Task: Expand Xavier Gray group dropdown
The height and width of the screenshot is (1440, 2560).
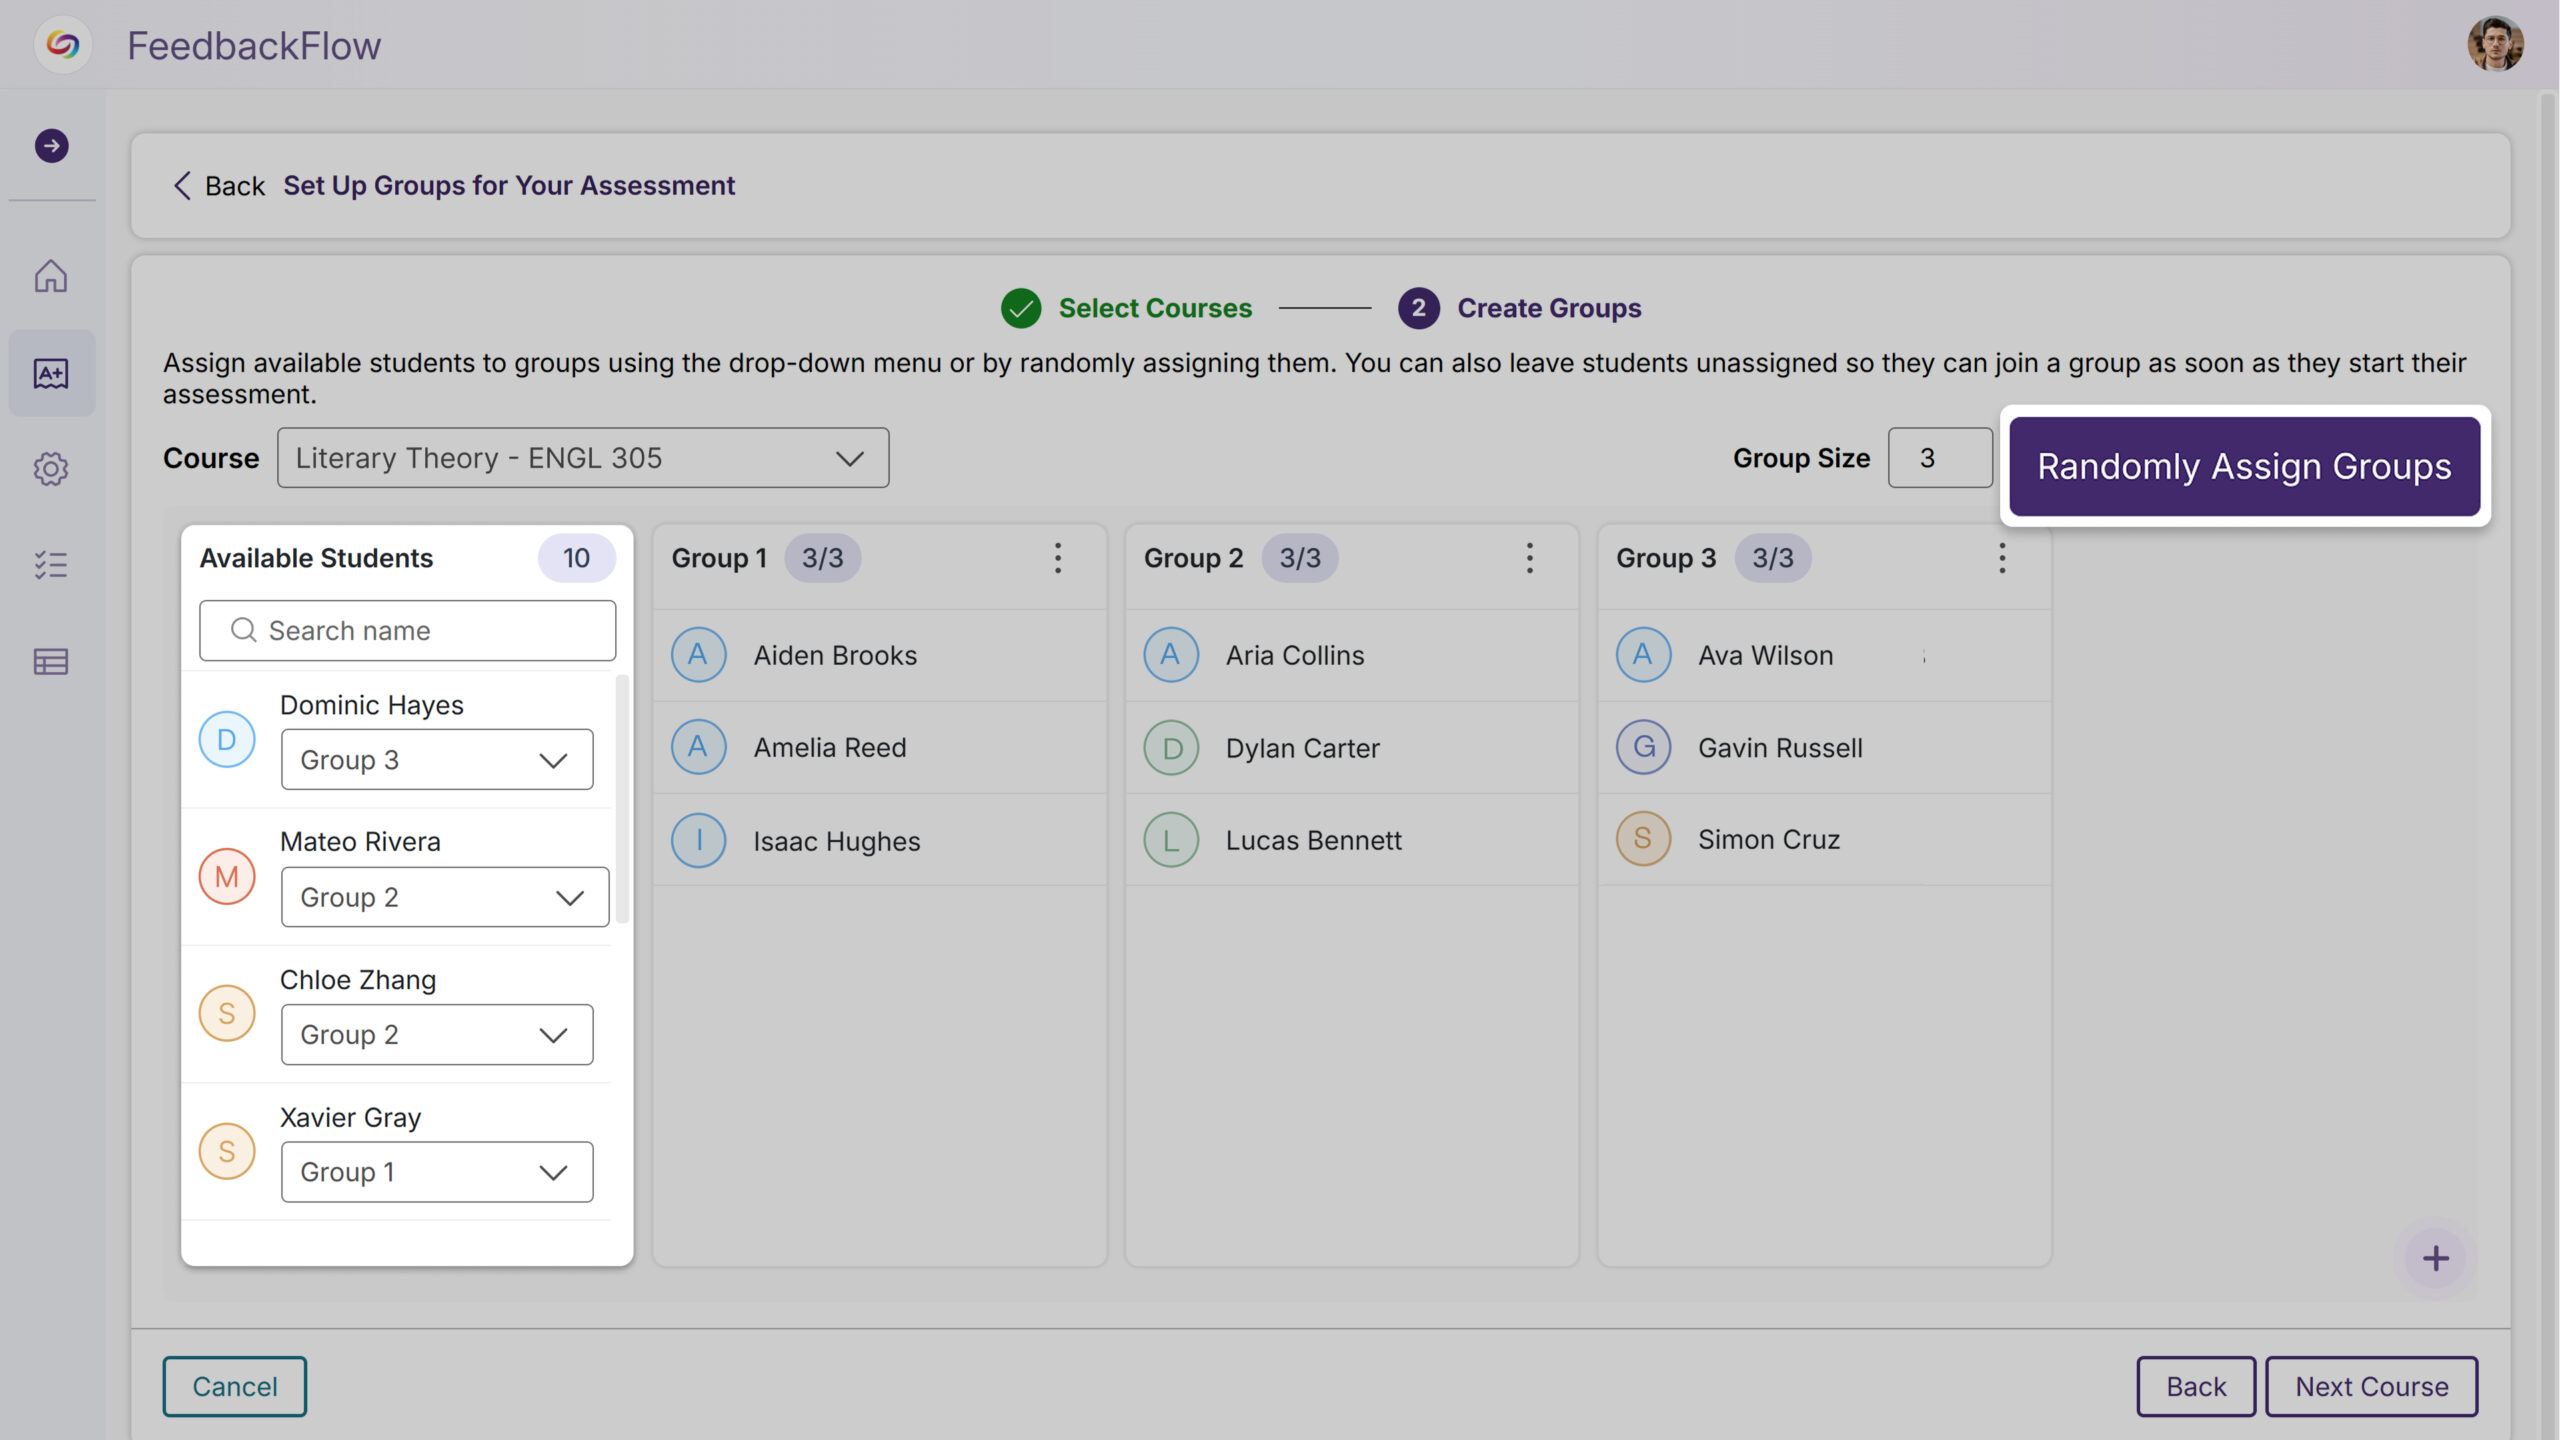Action: pos(437,1172)
